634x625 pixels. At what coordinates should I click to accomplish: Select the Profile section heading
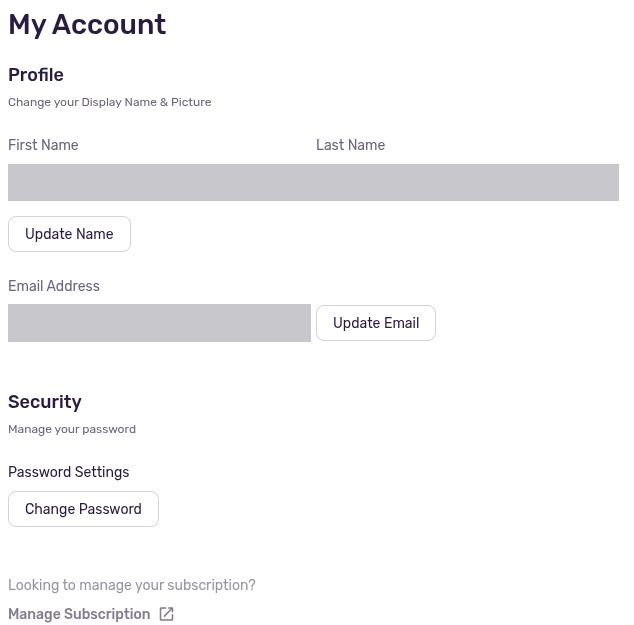[x=36, y=75]
